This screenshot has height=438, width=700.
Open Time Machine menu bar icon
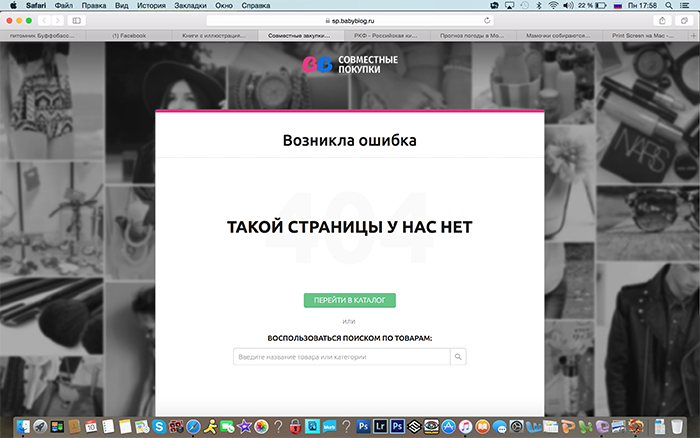[x=525, y=5]
